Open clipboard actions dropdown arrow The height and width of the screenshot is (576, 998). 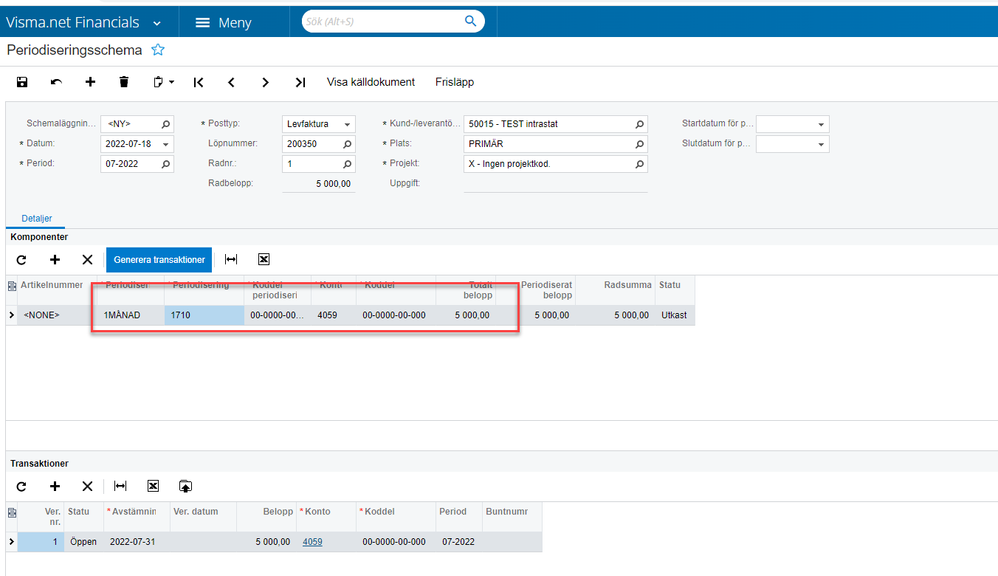(x=171, y=82)
